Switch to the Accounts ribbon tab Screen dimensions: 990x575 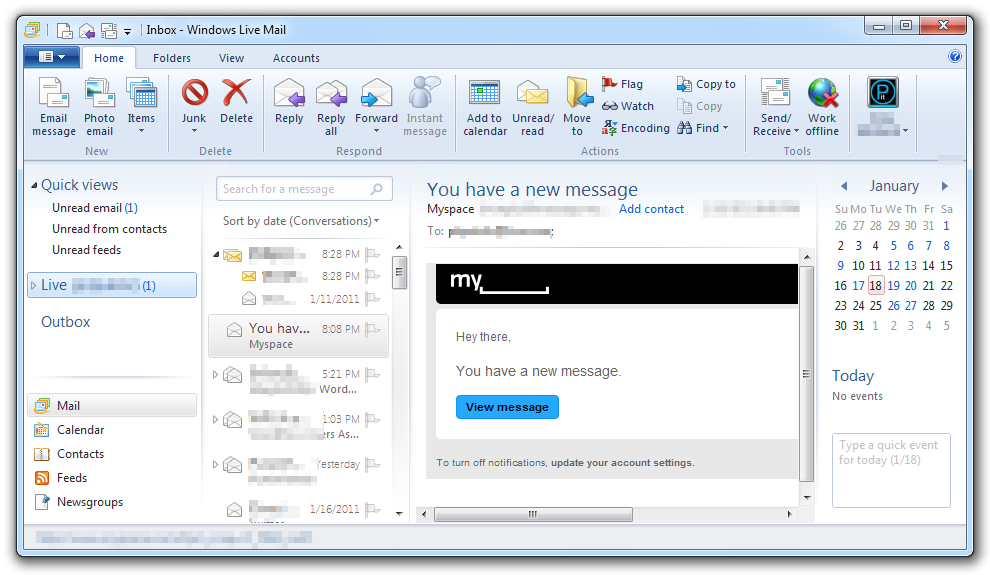pos(296,58)
